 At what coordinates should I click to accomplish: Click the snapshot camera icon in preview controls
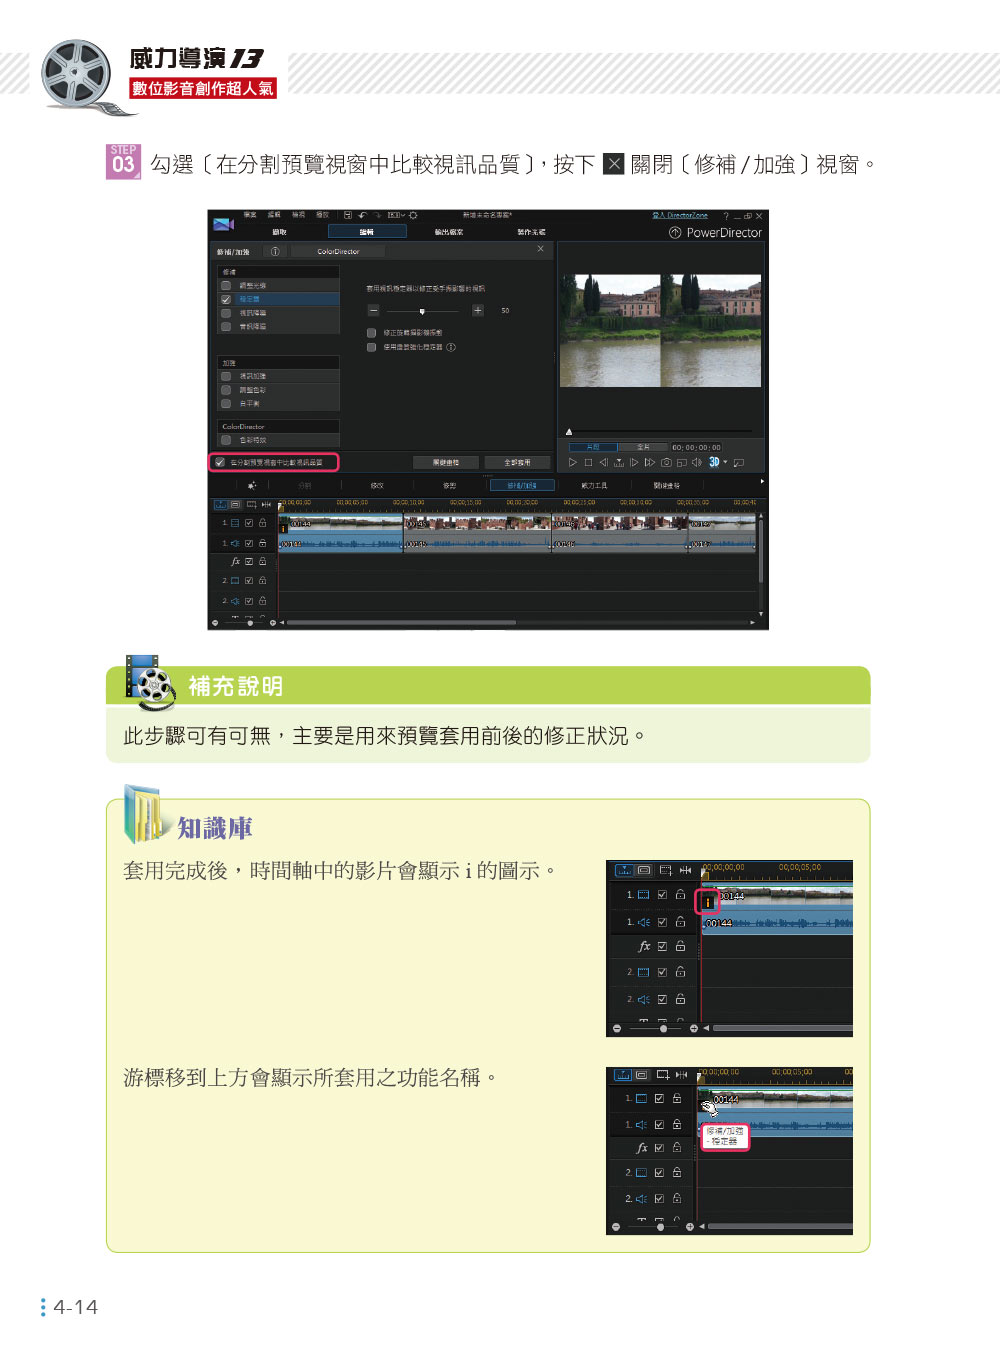(x=666, y=463)
